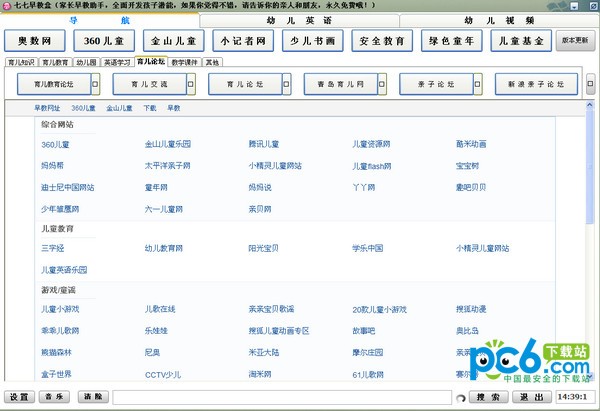Open the 三字经 link
The width and height of the screenshot is (600, 411).
(x=52, y=248)
